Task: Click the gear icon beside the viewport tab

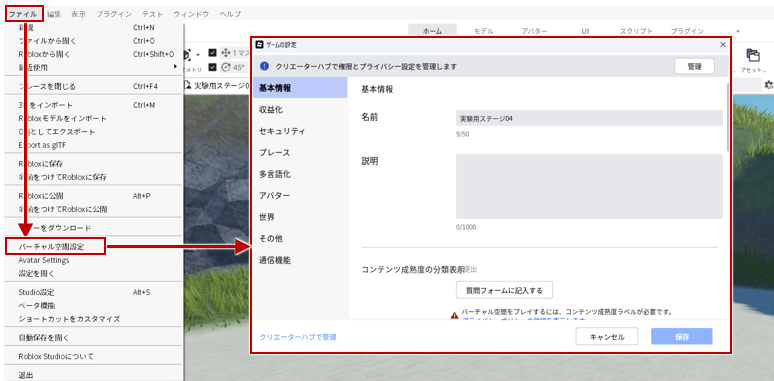Action: 769,85
